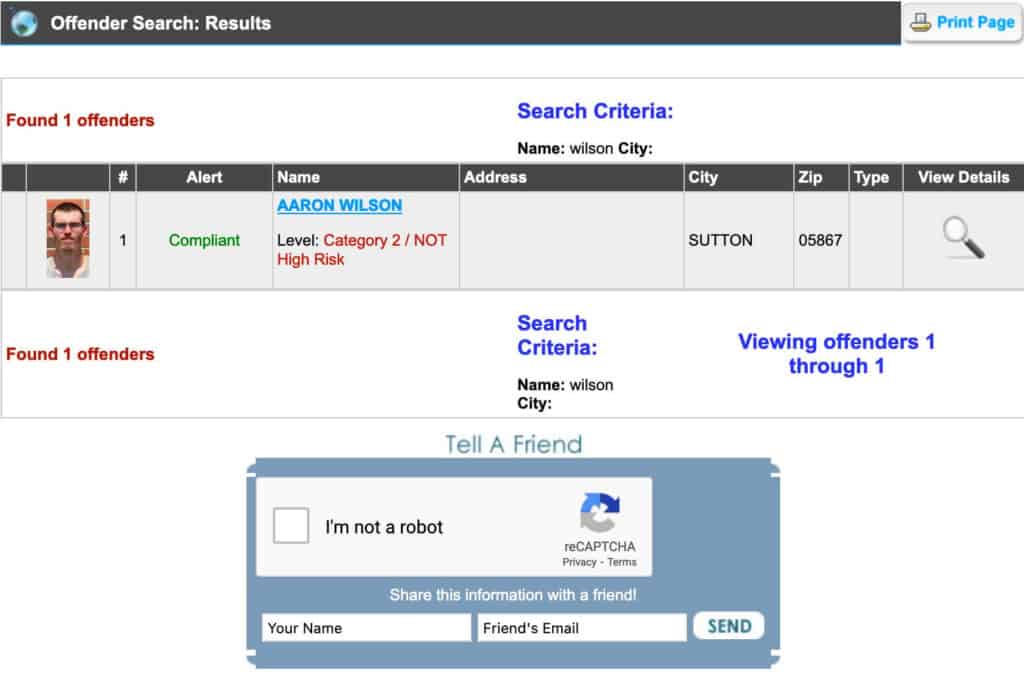Image resolution: width=1024 pixels, height=674 pixels.
Task: Click the Compliant status in row 1
Action: (204, 240)
